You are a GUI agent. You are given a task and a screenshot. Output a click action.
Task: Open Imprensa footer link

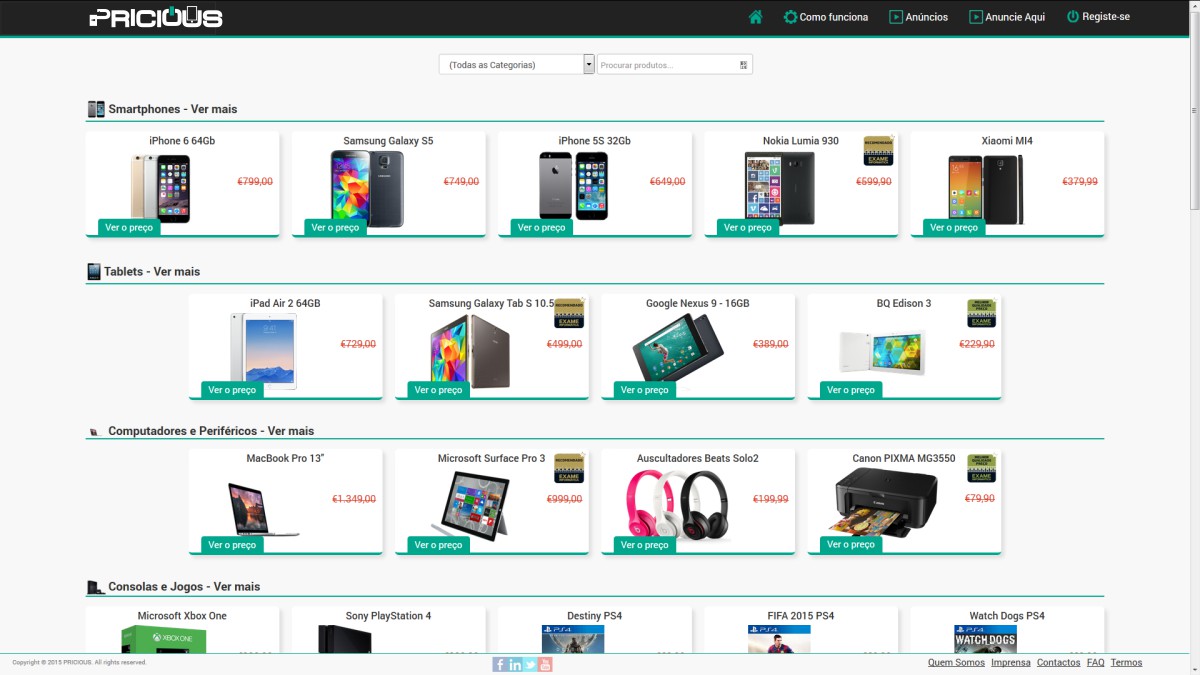click(1011, 662)
